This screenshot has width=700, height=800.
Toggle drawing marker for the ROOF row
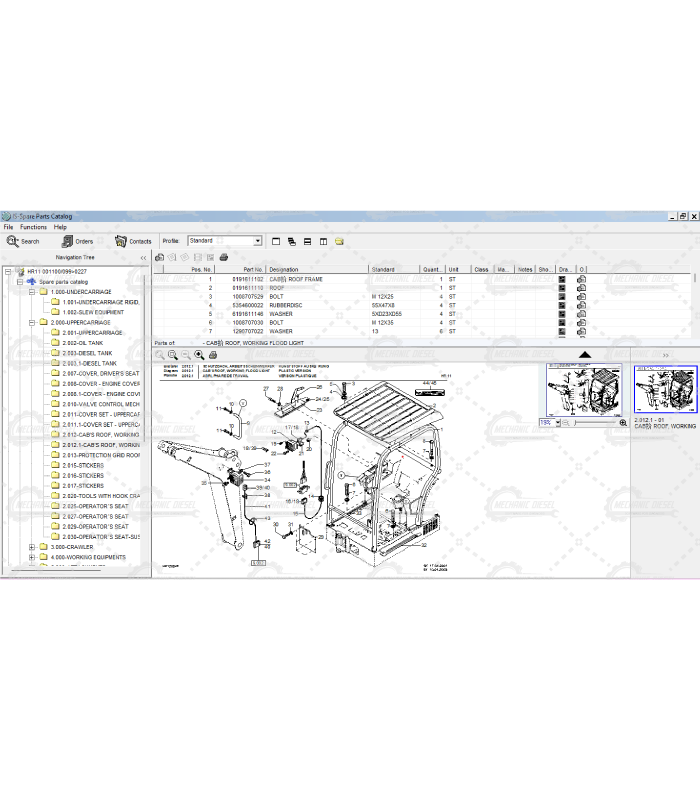[x=562, y=288]
